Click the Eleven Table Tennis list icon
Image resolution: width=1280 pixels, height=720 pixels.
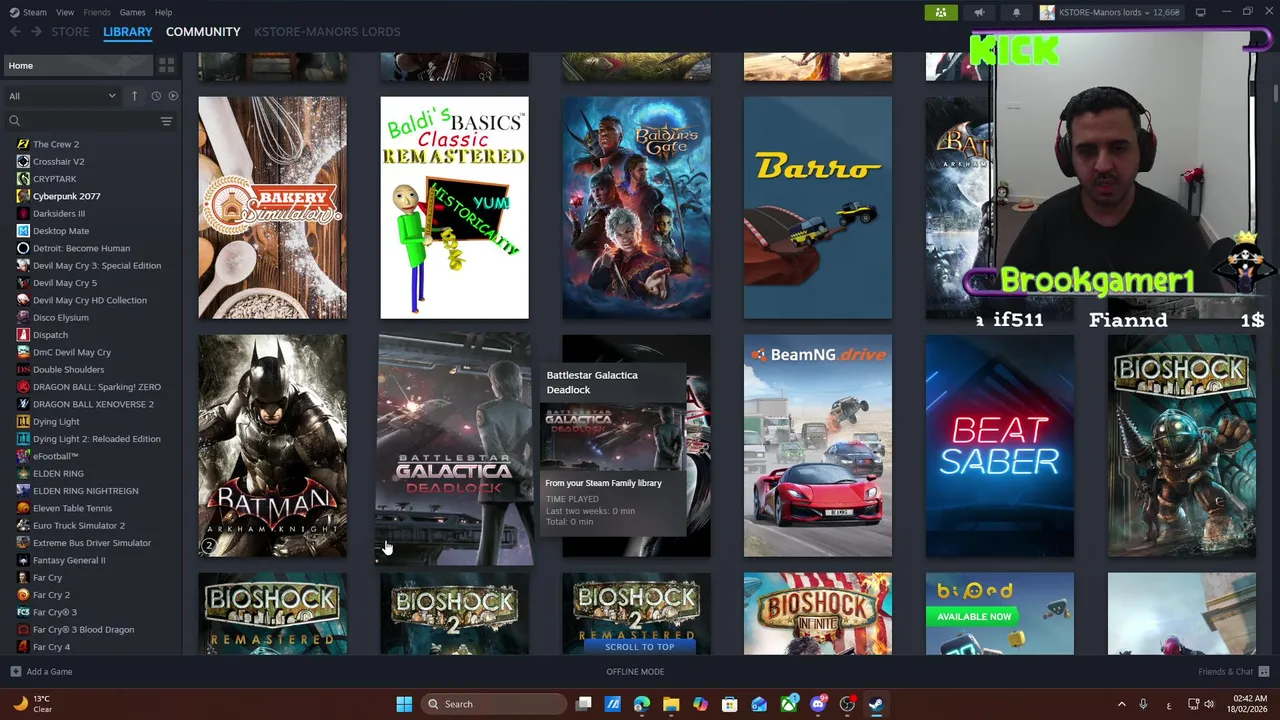pyautogui.click(x=23, y=508)
